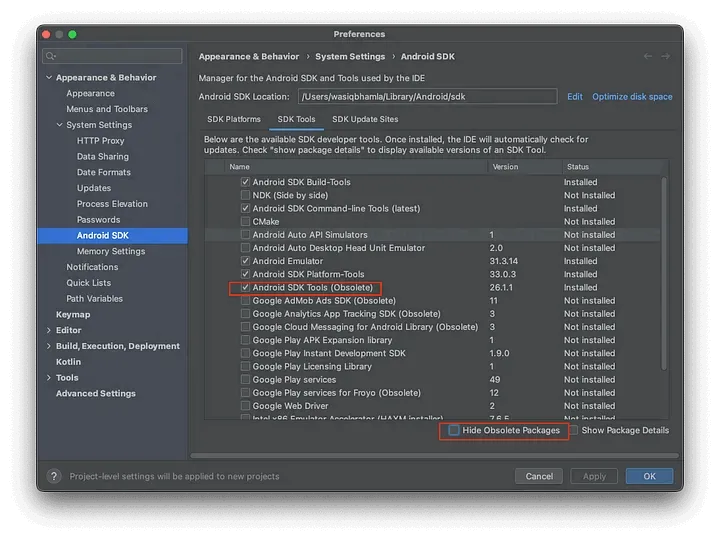Click Optimize disk space link
Viewport: 720px width, 540px height.
click(x=632, y=96)
